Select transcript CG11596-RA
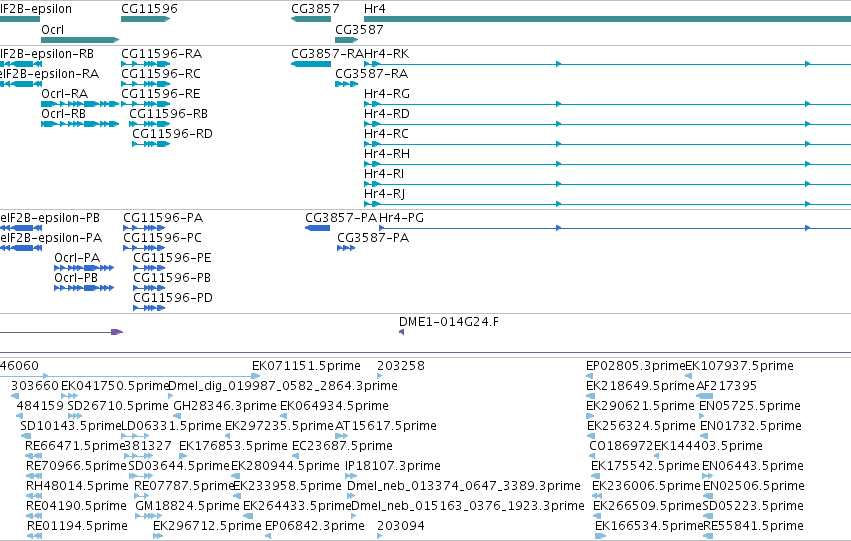 (x=162, y=54)
